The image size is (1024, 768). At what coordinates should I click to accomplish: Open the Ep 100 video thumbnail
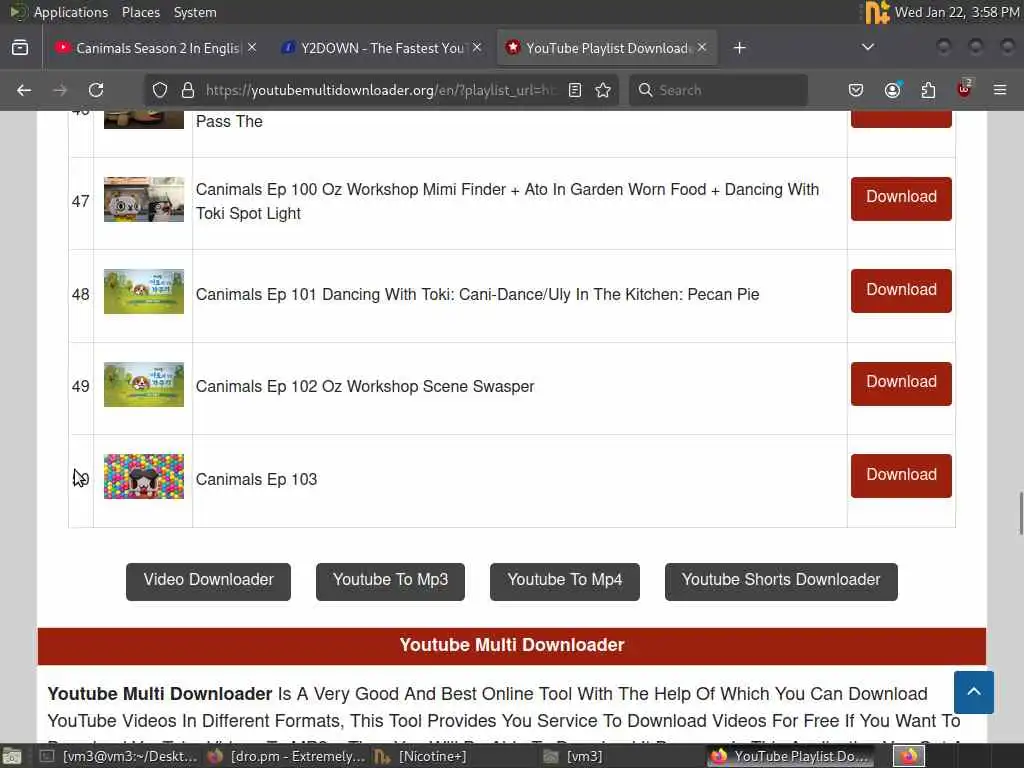(x=144, y=199)
